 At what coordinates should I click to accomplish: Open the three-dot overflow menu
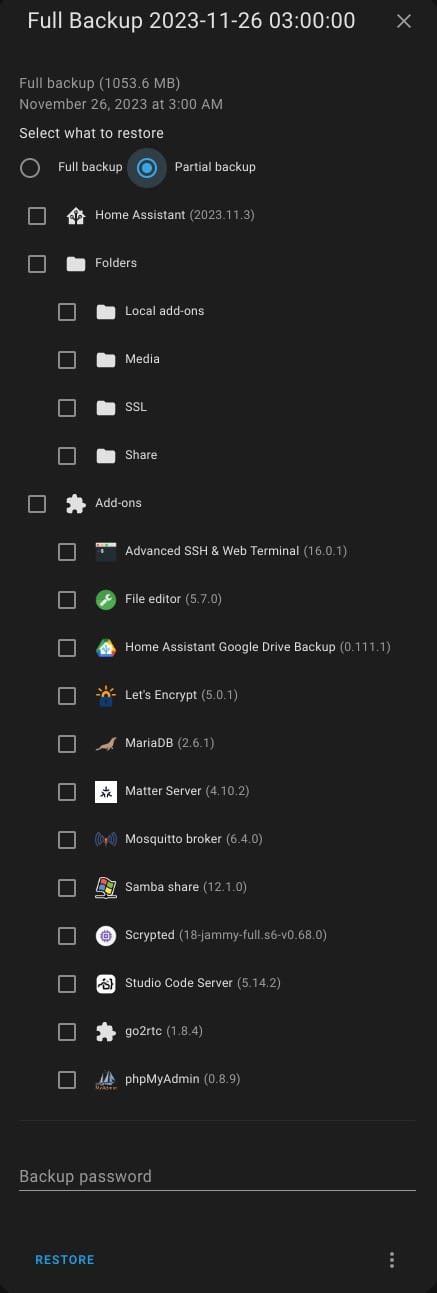pyautogui.click(x=392, y=1260)
